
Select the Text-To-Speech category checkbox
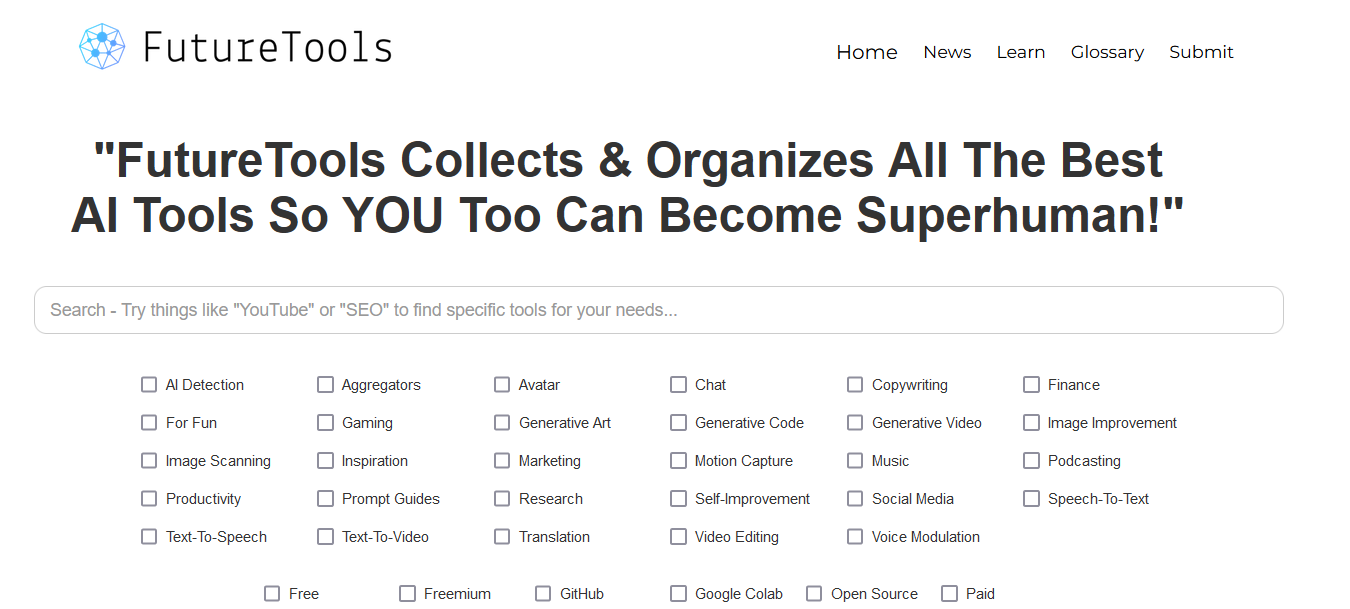click(149, 537)
